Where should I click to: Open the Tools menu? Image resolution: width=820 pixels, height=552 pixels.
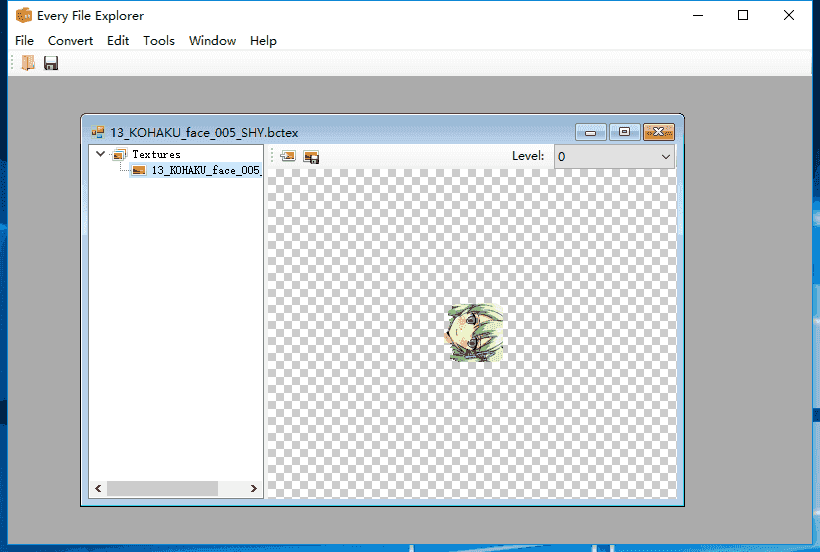point(158,41)
